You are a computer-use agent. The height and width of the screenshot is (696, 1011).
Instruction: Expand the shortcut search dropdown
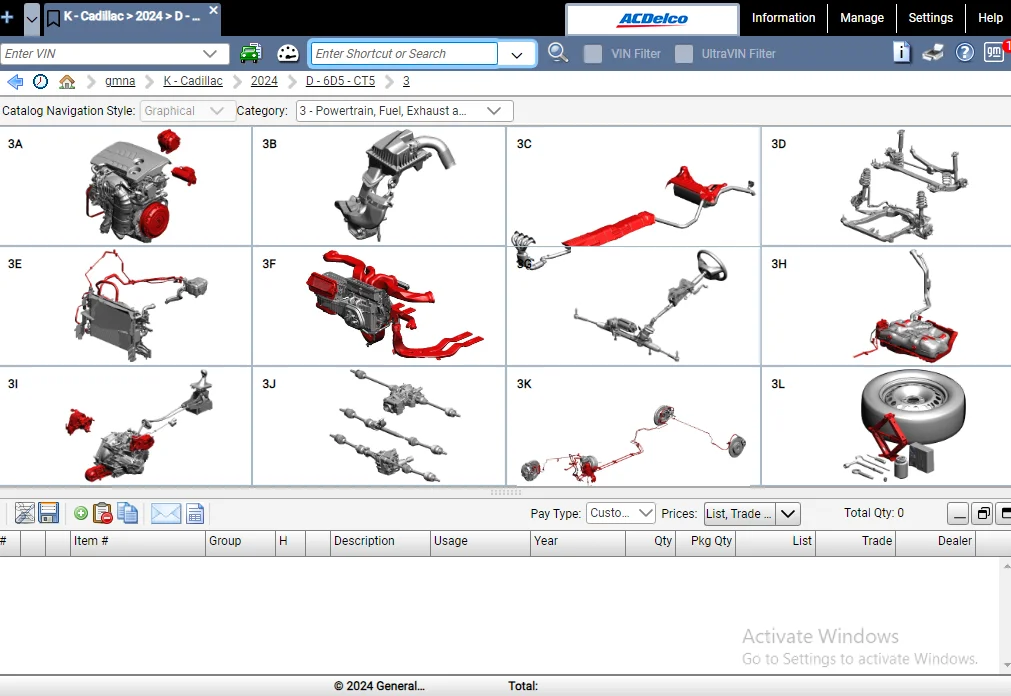(x=516, y=54)
